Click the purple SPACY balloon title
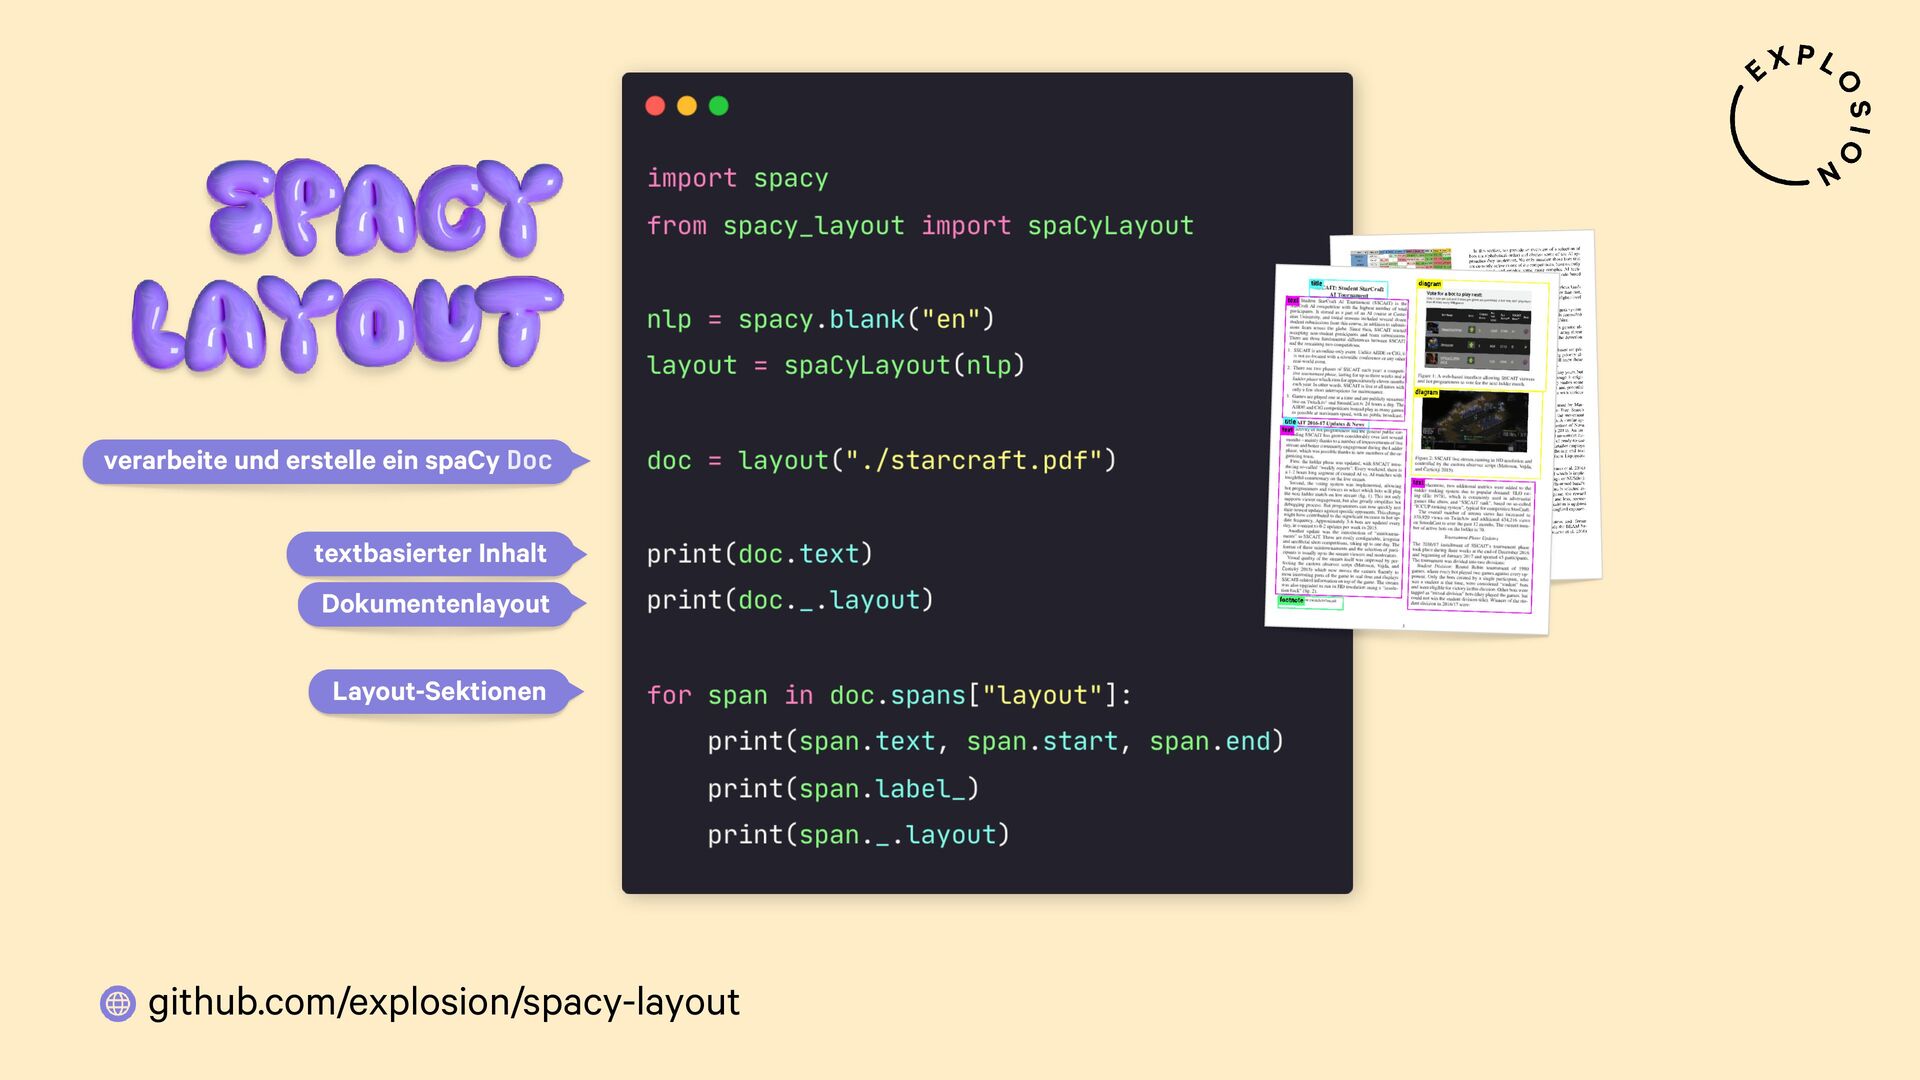1920x1080 pixels. [385, 208]
